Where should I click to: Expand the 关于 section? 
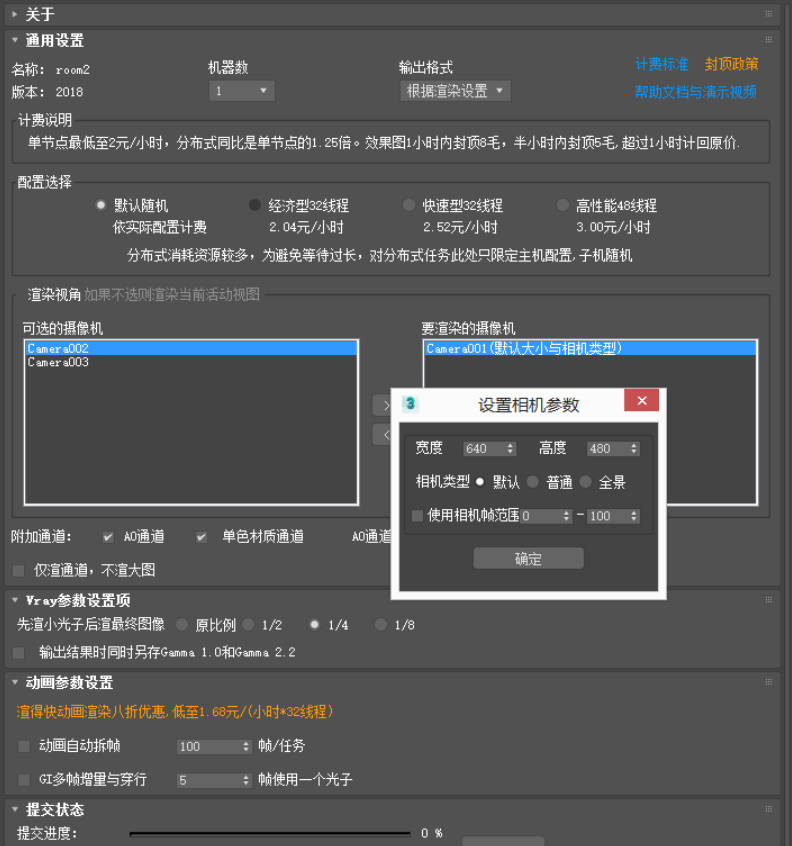pyautogui.click(x=15, y=14)
